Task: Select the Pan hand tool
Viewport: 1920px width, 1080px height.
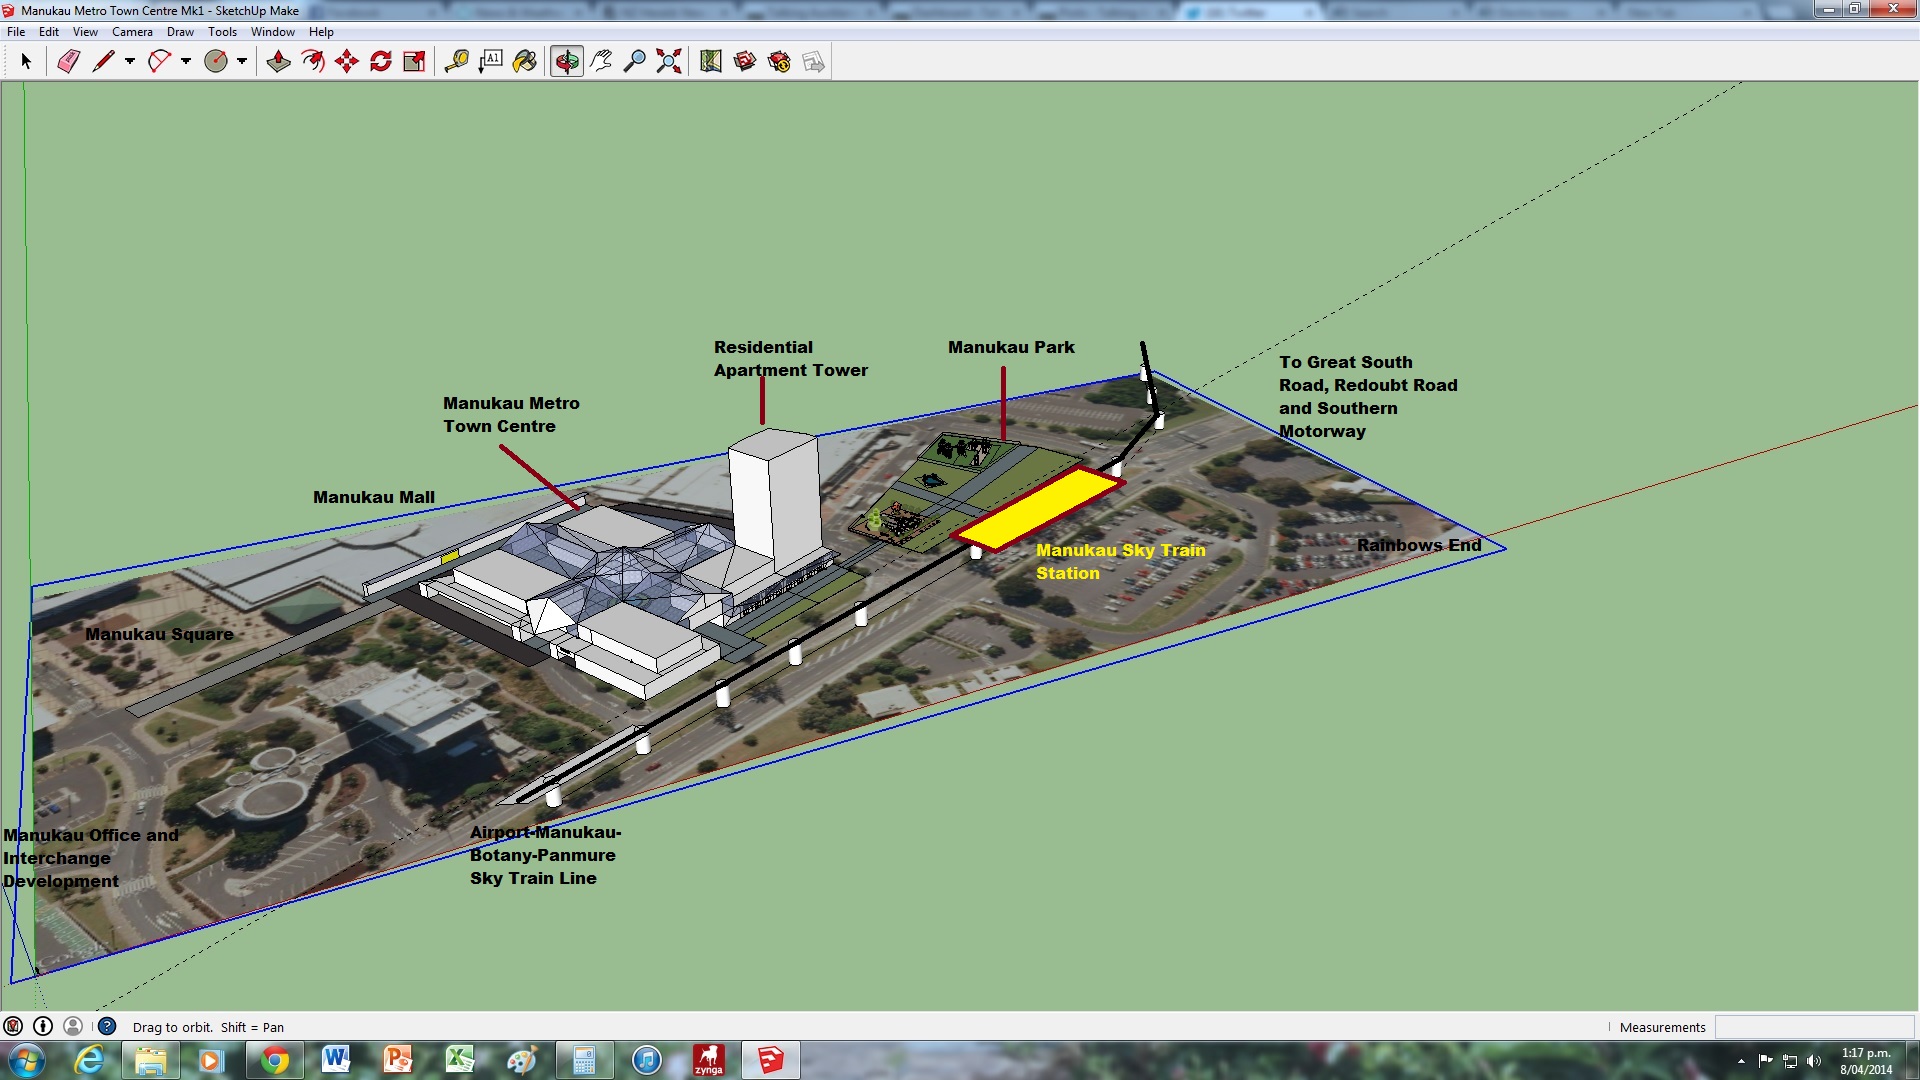Action: tap(601, 62)
